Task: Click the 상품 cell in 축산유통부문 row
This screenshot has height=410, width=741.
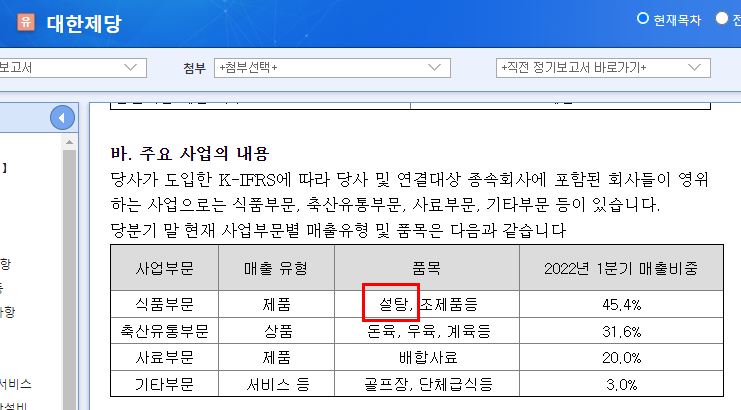Action: click(x=276, y=331)
